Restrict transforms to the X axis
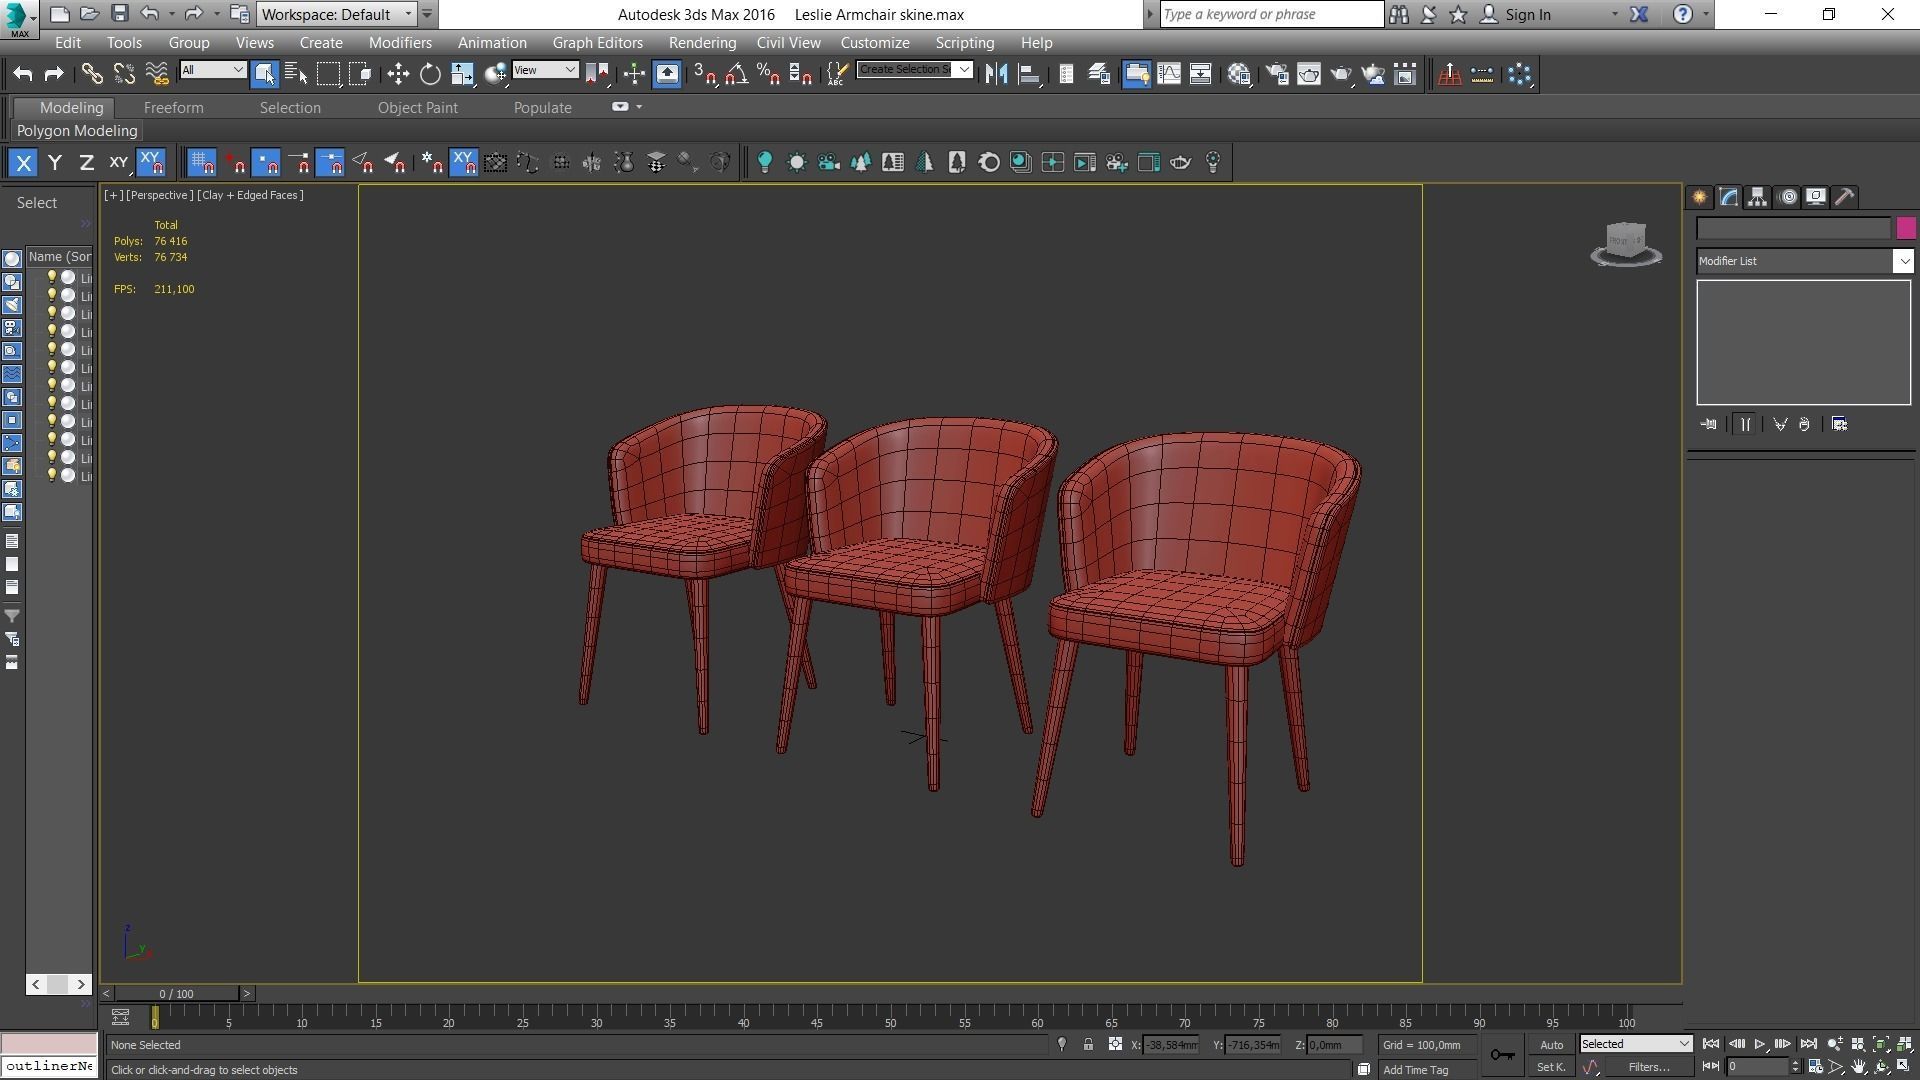 click(x=23, y=162)
